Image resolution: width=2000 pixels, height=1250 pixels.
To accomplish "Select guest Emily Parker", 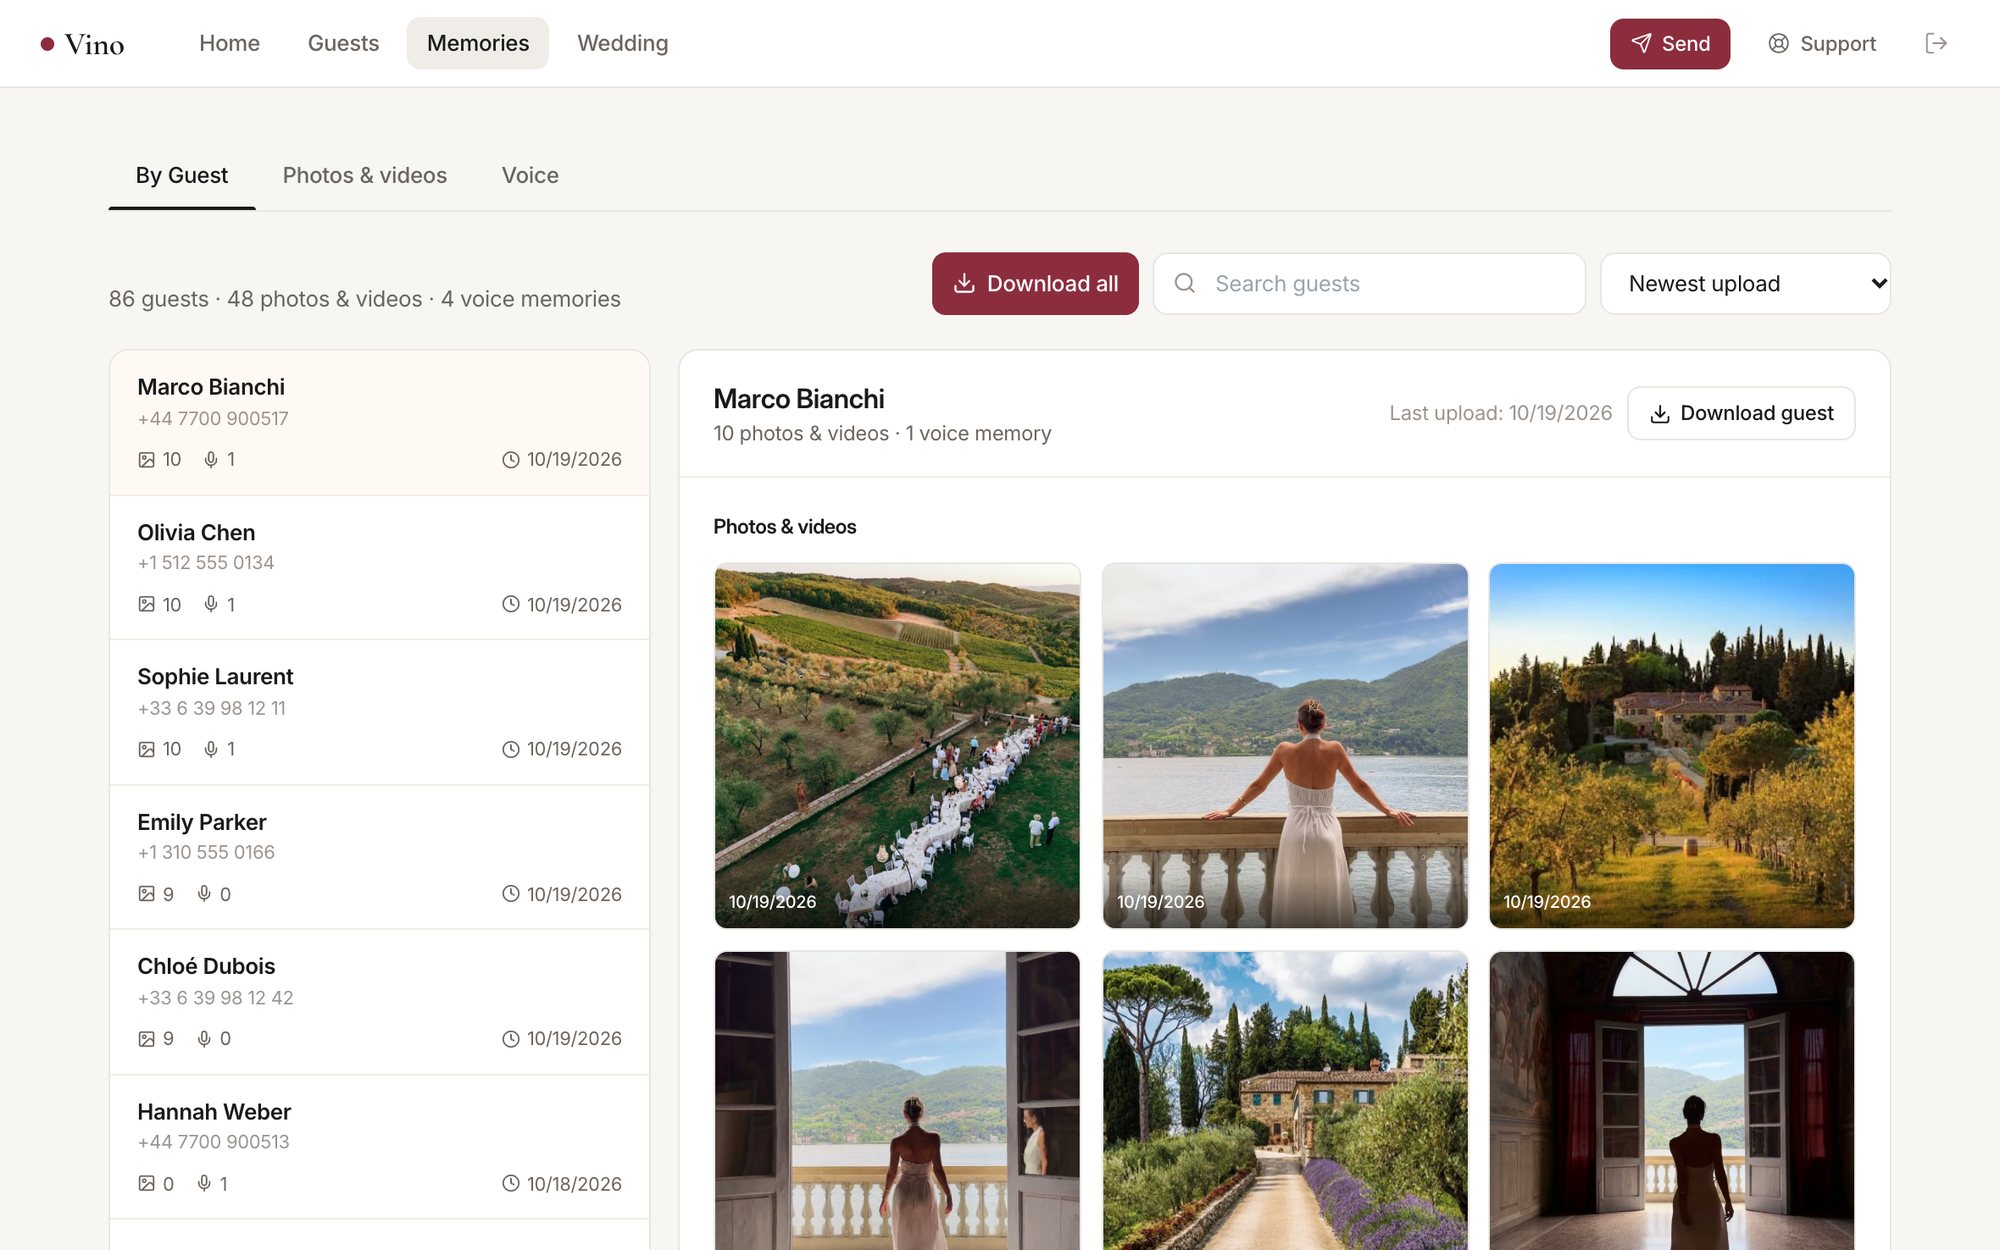I will [380, 857].
